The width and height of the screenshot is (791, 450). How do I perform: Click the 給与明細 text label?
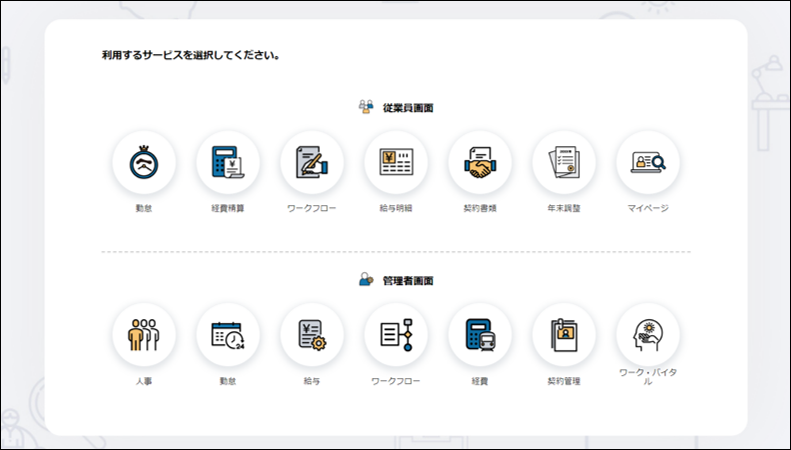396,209
